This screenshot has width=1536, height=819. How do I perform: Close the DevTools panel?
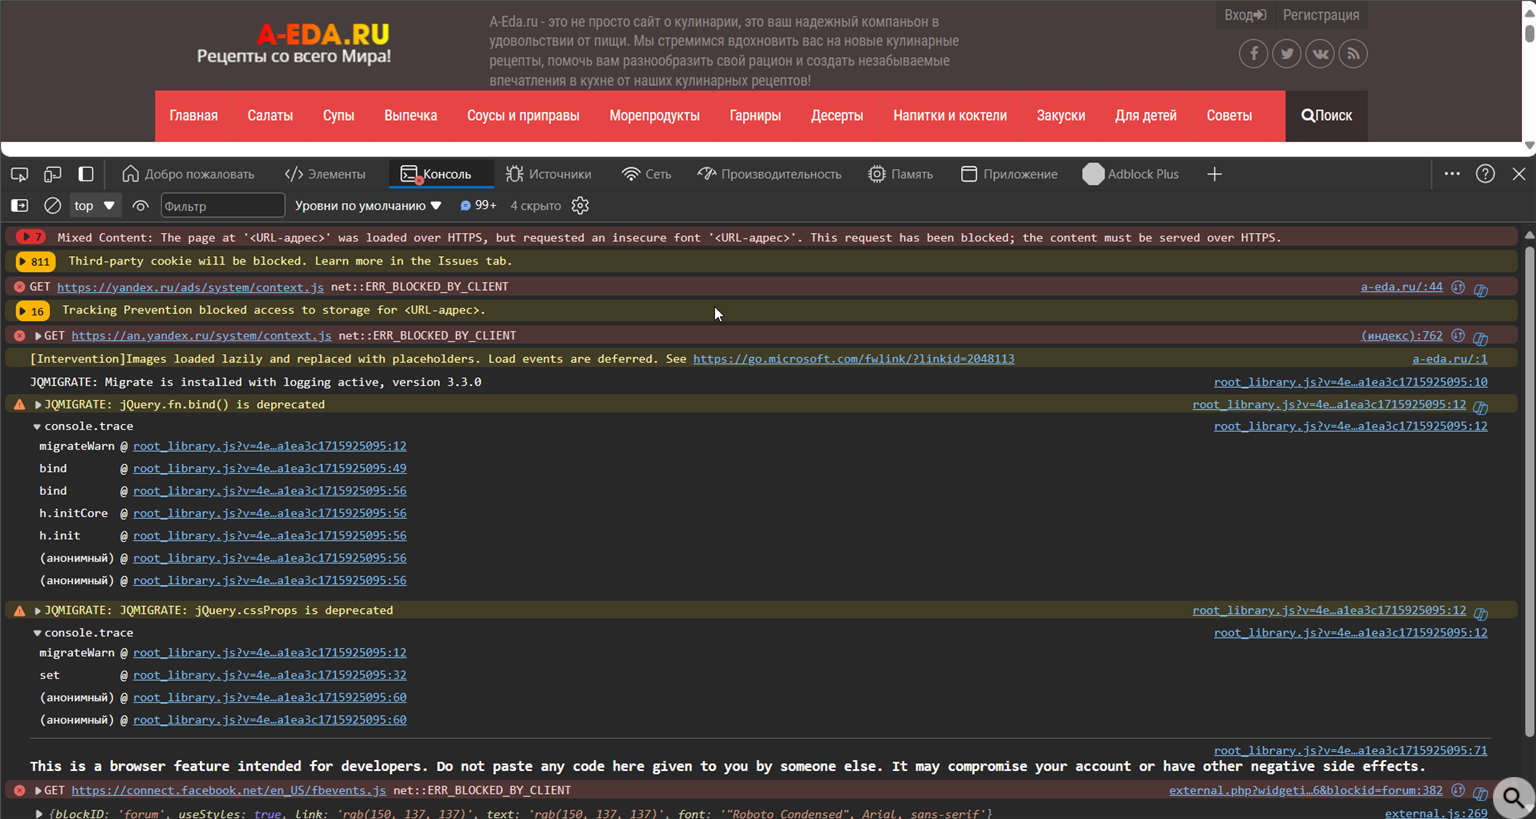1519,174
